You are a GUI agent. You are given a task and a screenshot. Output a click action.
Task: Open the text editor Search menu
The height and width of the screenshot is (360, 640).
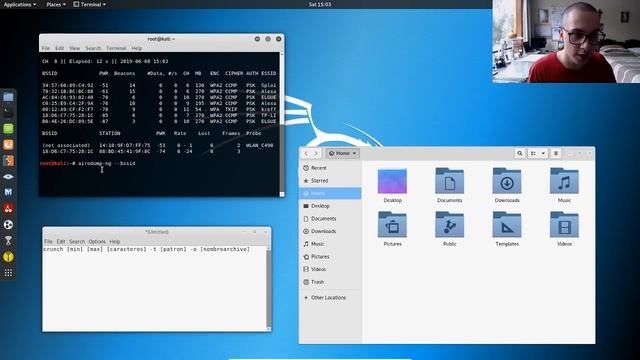coord(77,242)
